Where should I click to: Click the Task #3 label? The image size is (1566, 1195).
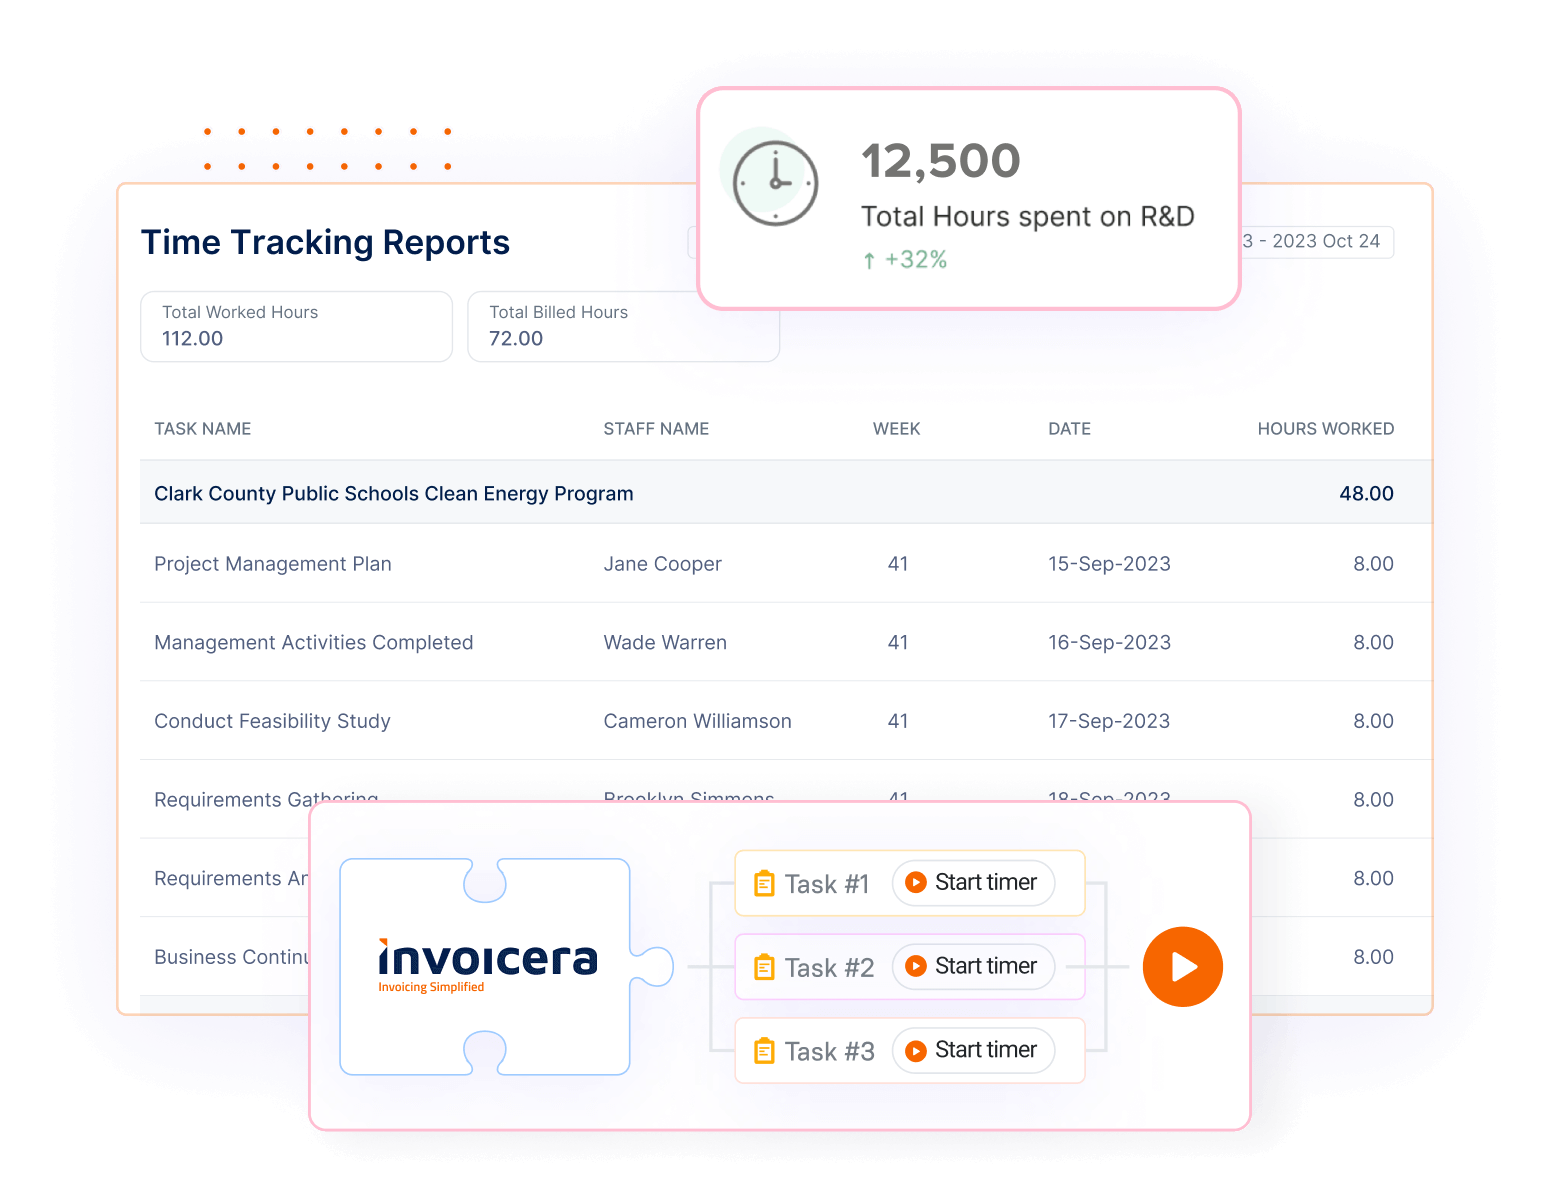click(829, 1052)
